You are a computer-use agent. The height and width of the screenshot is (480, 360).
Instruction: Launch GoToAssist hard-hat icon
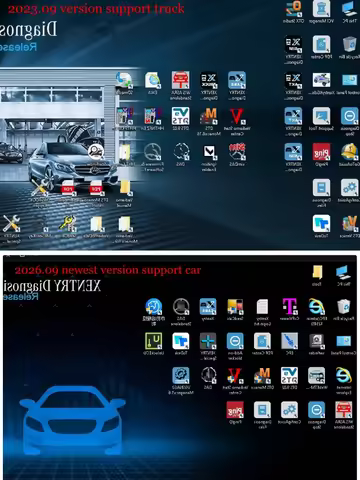[x=349, y=152]
